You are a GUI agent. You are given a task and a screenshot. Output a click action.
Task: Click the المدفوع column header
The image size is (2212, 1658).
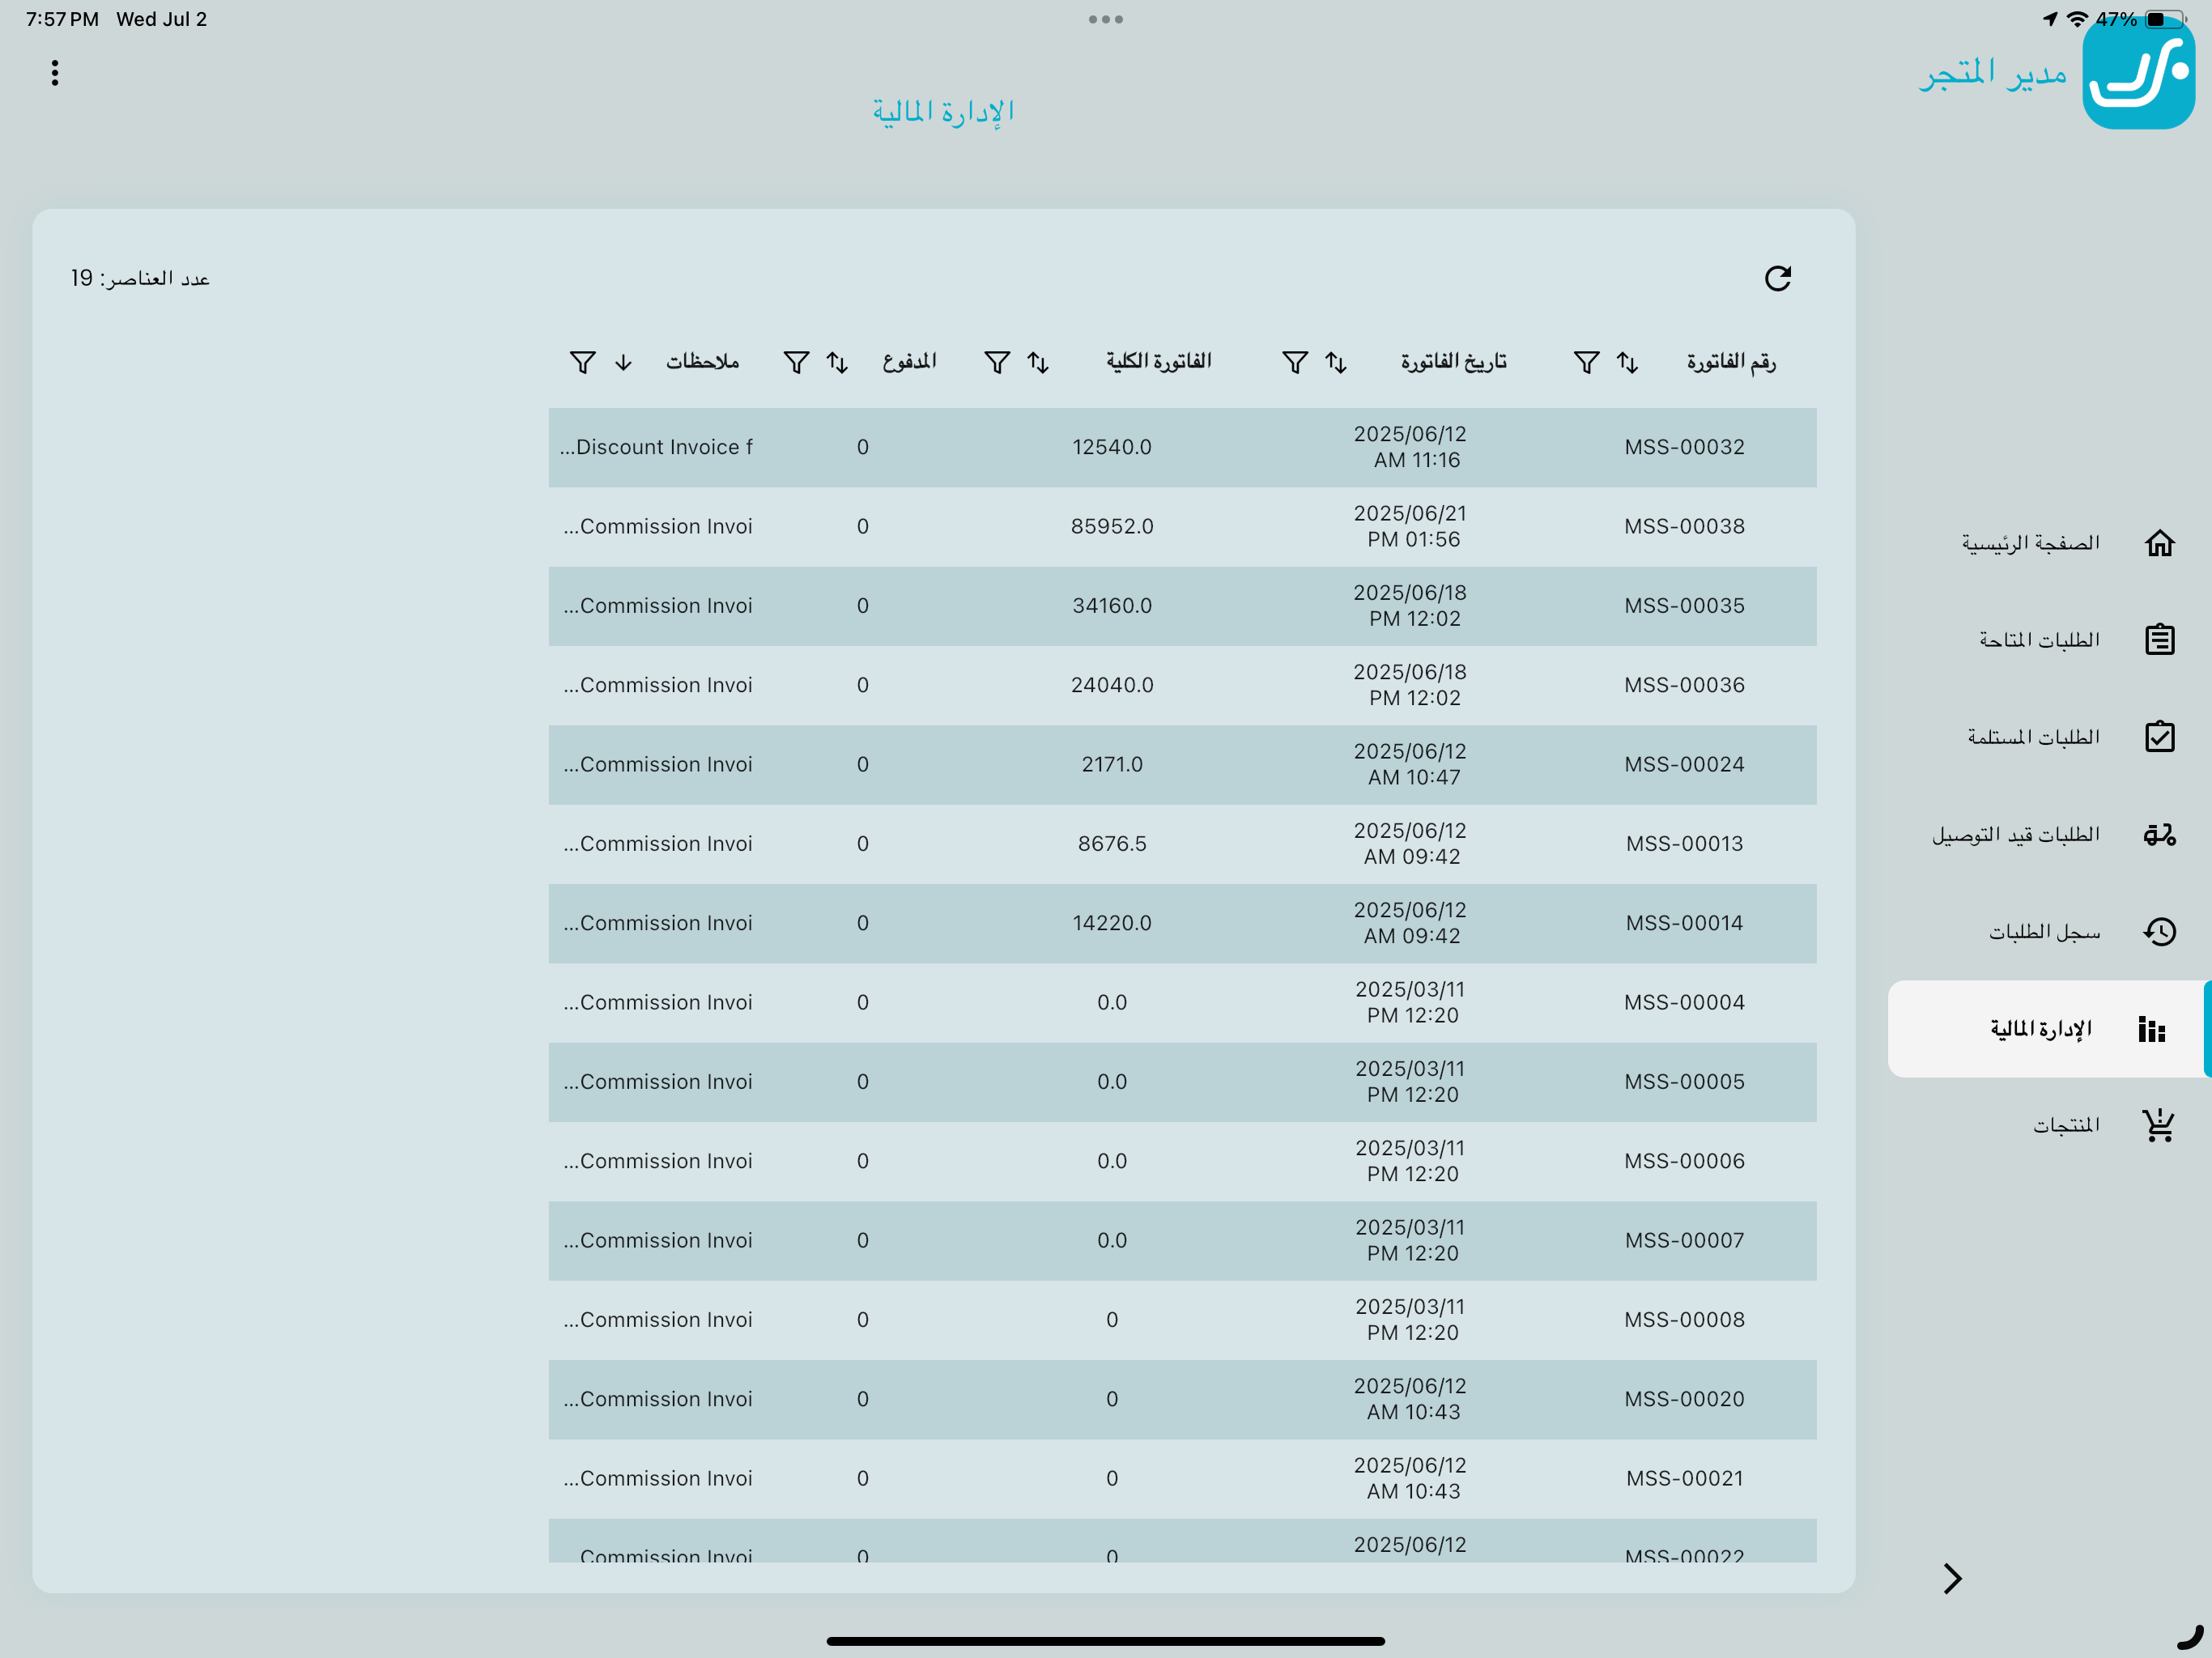click(x=909, y=362)
